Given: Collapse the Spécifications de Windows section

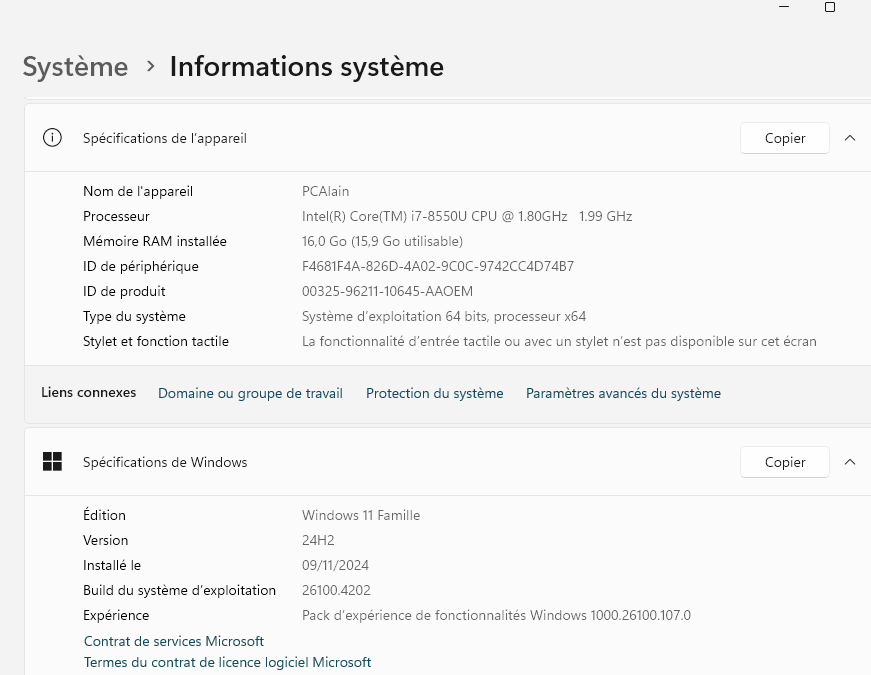Looking at the screenshot, I should coord(850,462).
